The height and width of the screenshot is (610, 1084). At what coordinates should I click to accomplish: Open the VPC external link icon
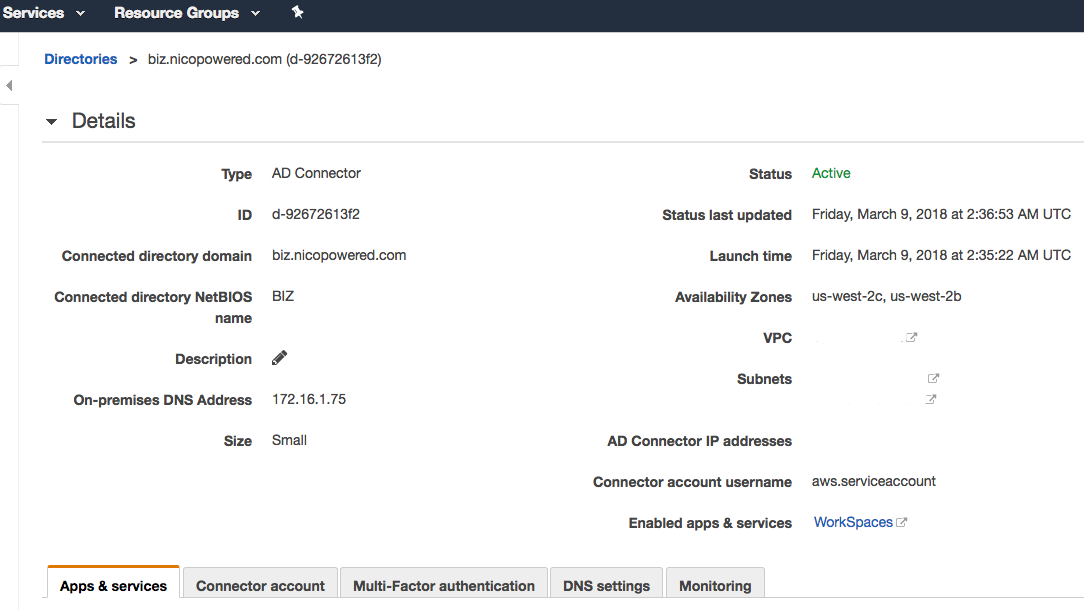point(911,338)
